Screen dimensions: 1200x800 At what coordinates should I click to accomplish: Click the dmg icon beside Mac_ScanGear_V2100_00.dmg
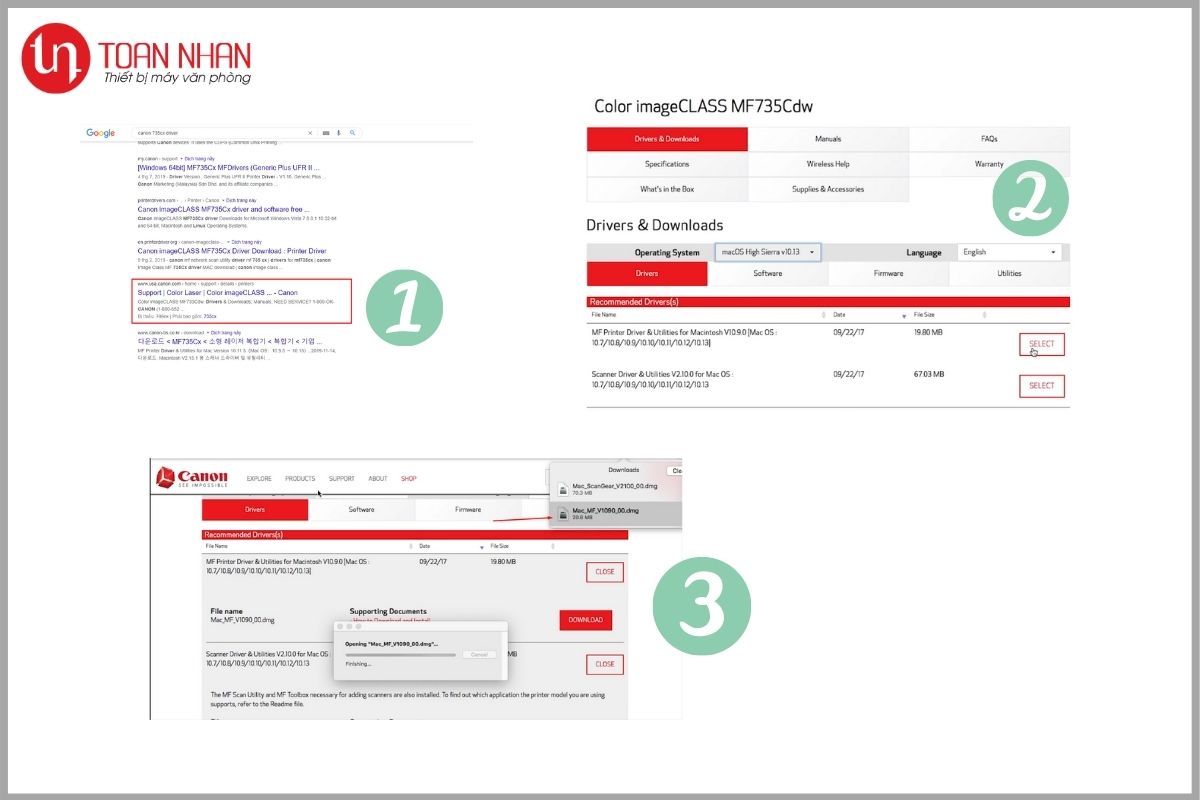point(563,489)
